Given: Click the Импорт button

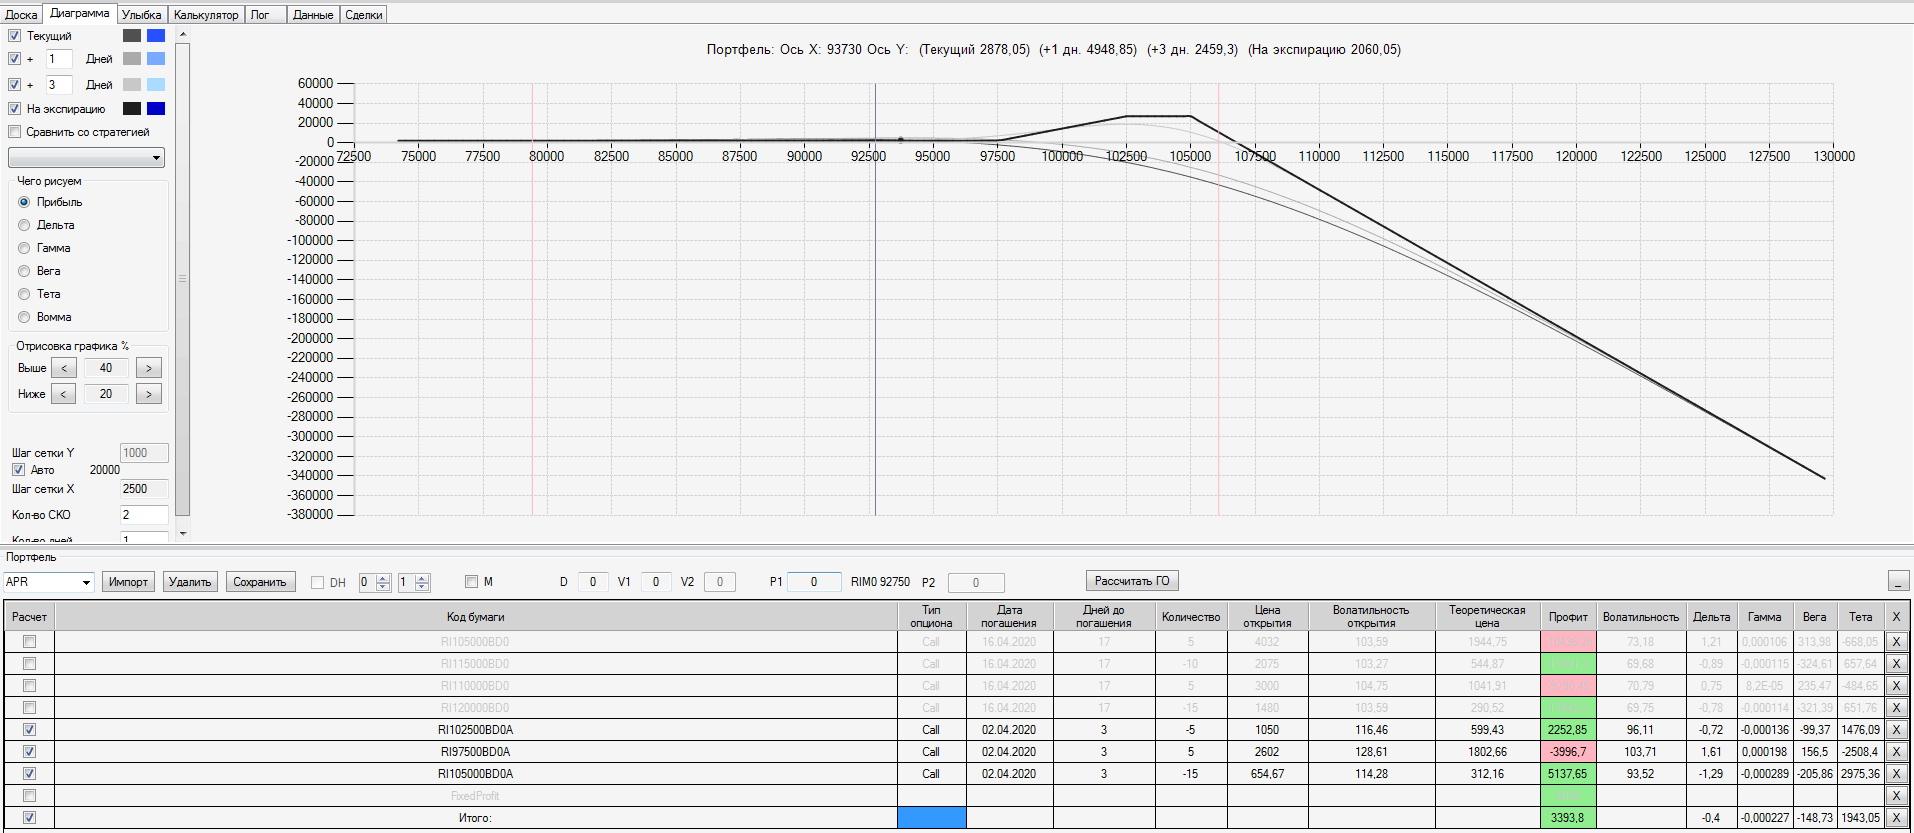Looking at the screenshot, I should pyautogui.click(x=128, y=582).
